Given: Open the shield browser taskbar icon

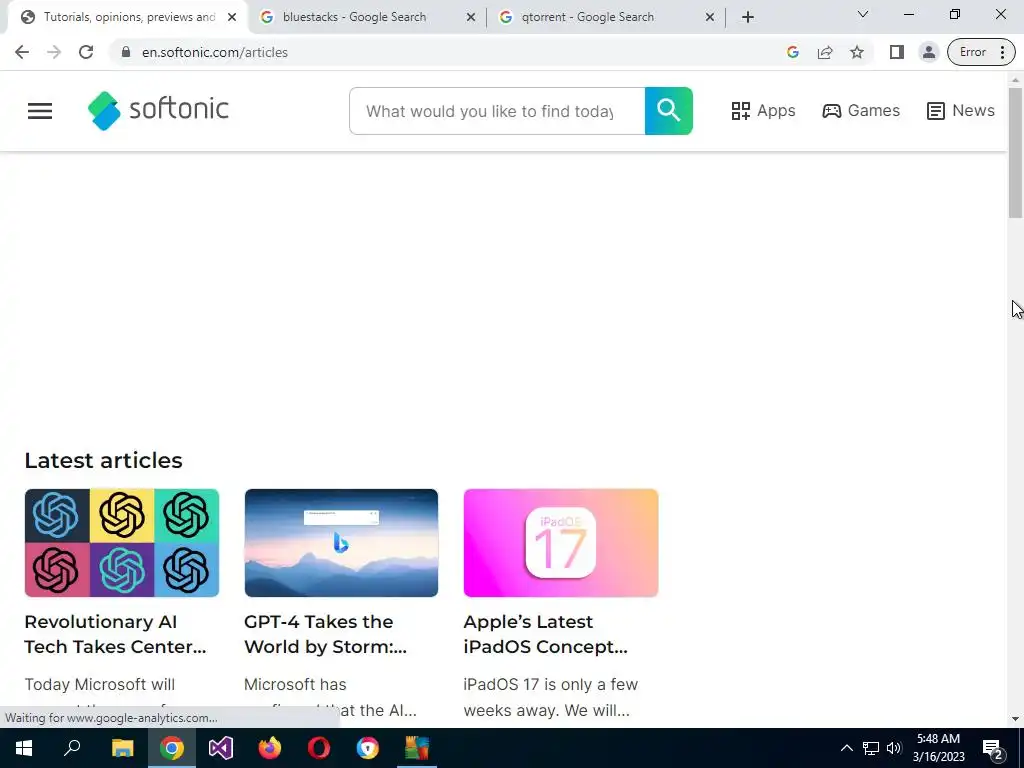Looking at the screenshot, I should (368, 748).
